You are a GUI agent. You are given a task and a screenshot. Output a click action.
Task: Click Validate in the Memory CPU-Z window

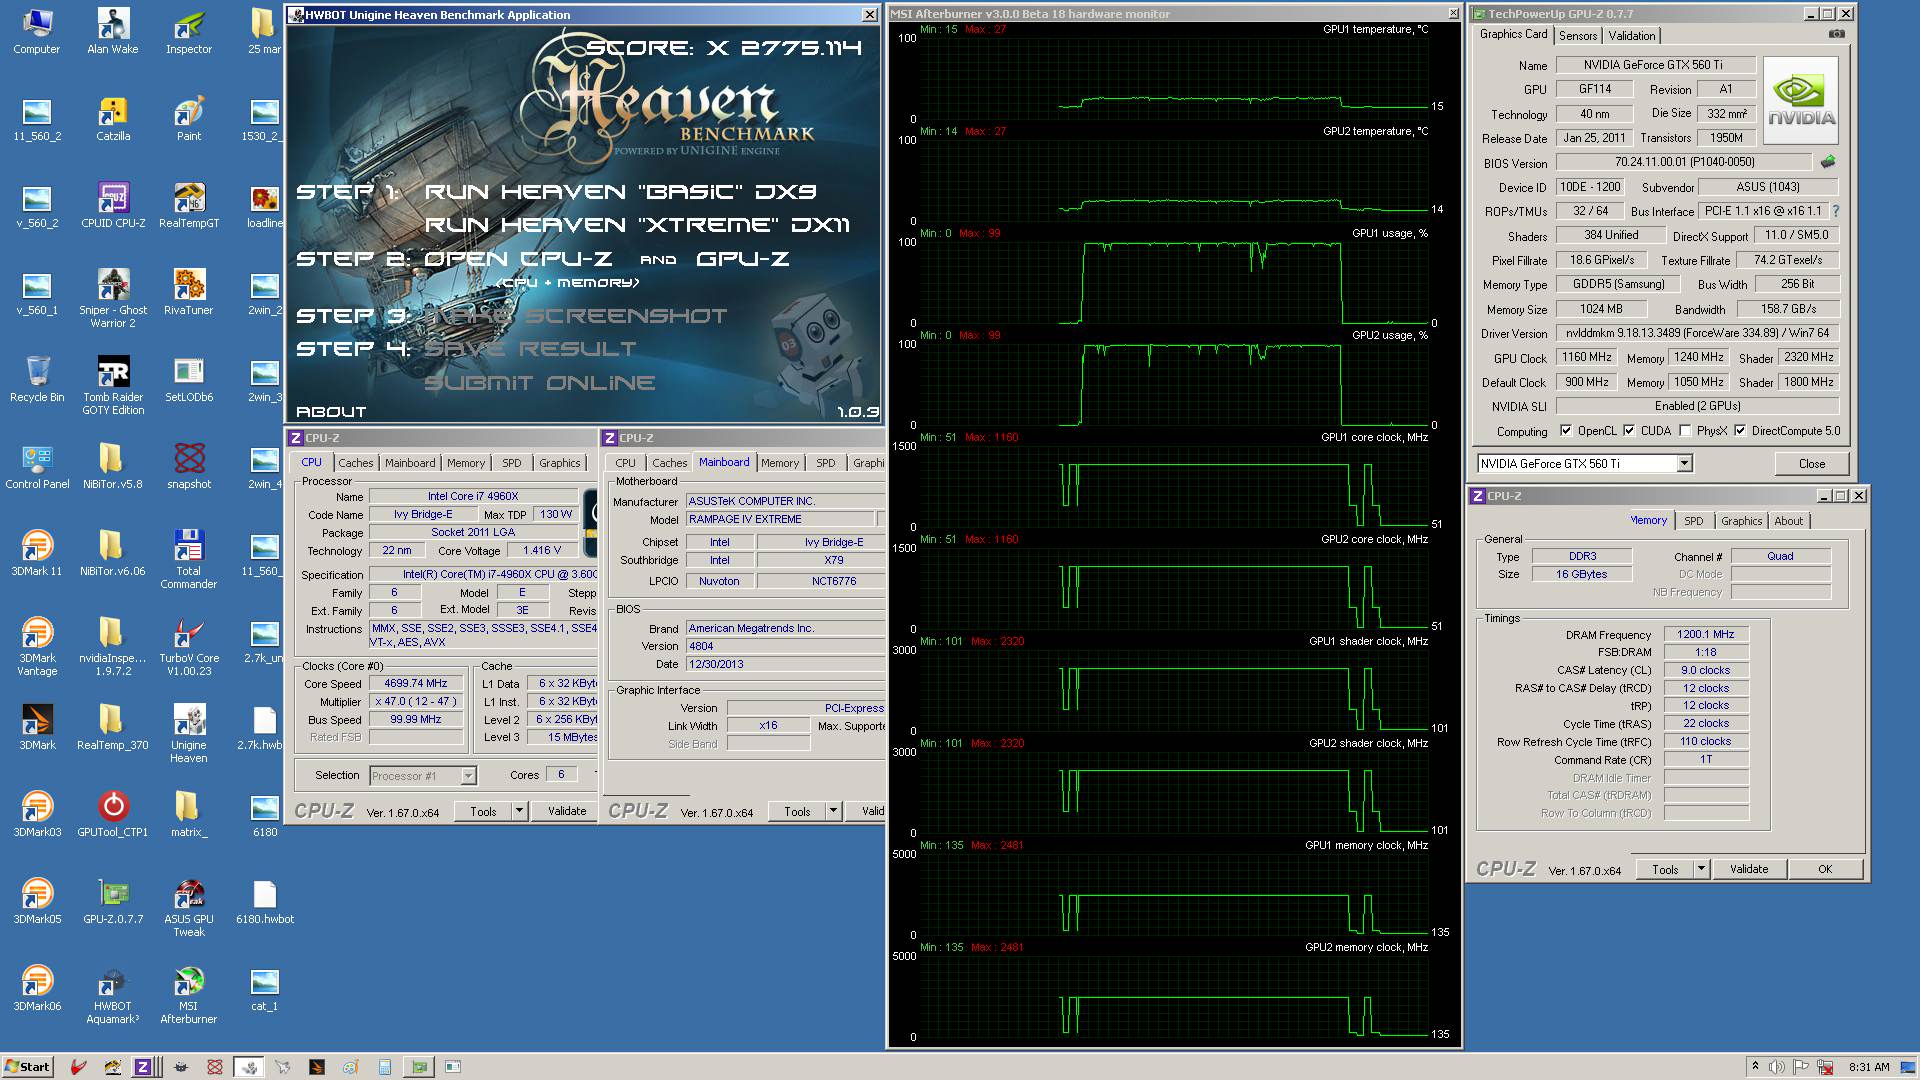tap(1748, 869)
